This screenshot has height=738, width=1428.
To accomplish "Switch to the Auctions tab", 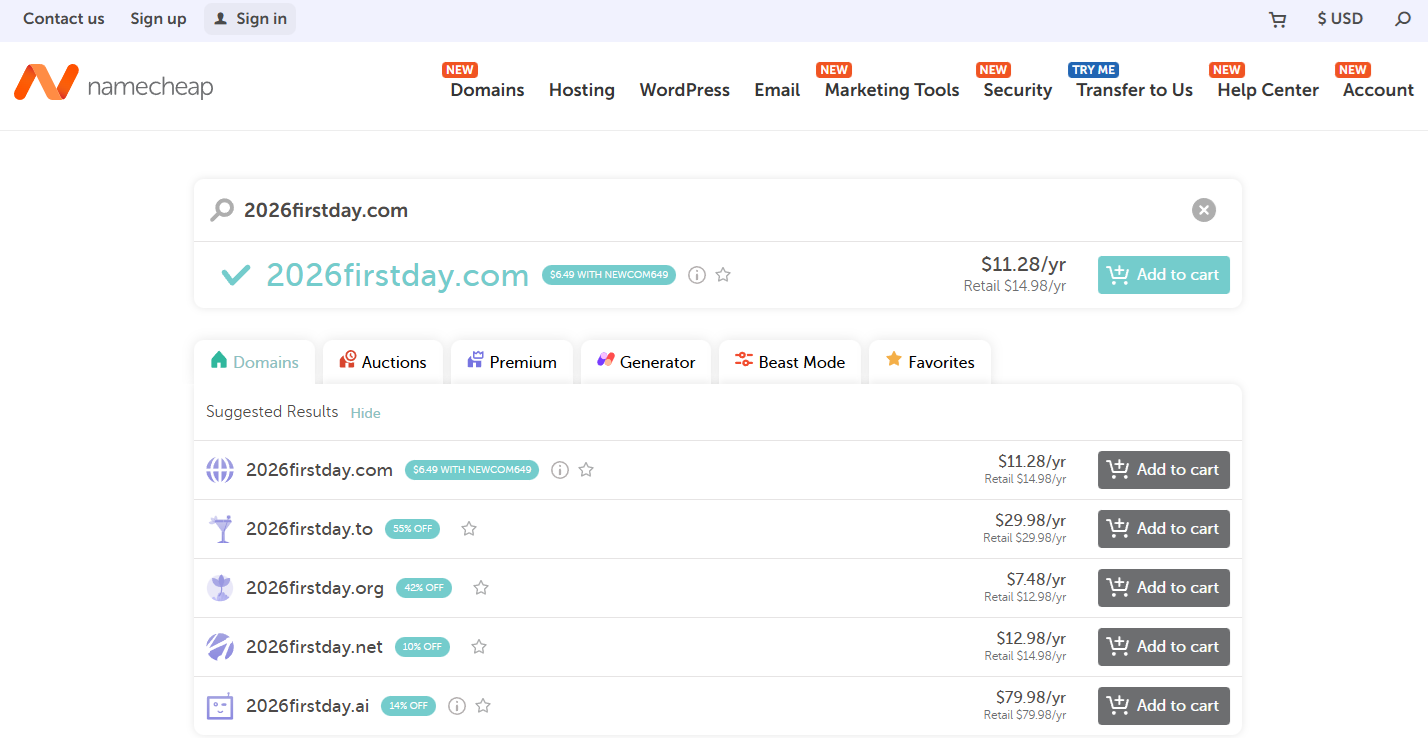I will (383, 362).
